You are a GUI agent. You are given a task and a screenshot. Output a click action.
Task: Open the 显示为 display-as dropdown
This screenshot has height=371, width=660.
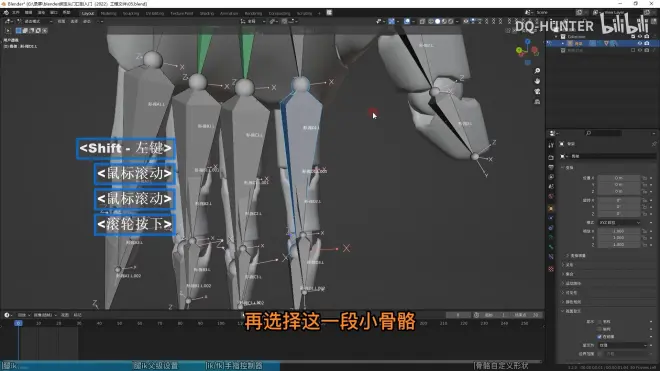[623, 345]
